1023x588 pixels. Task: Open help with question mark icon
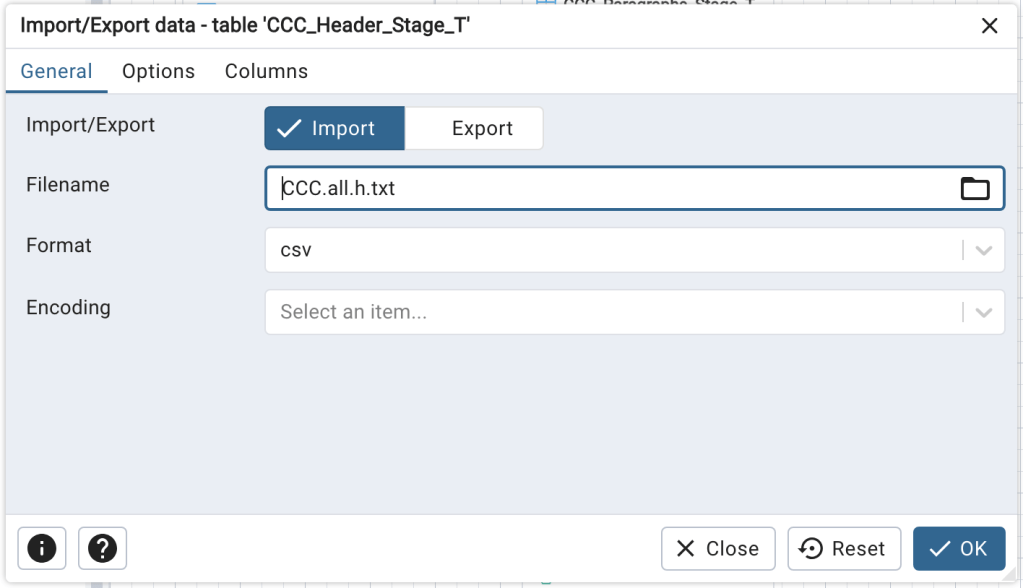tap(102, 548)
